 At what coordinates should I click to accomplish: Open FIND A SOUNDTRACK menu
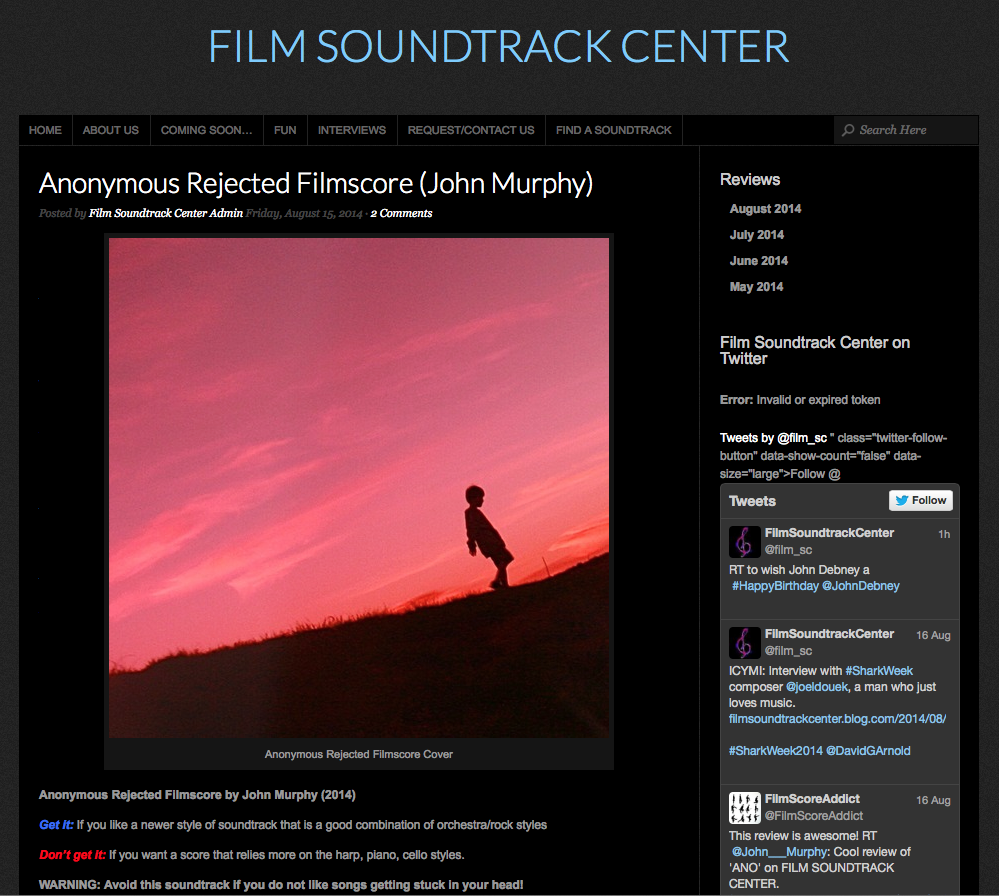pos(614,130)
